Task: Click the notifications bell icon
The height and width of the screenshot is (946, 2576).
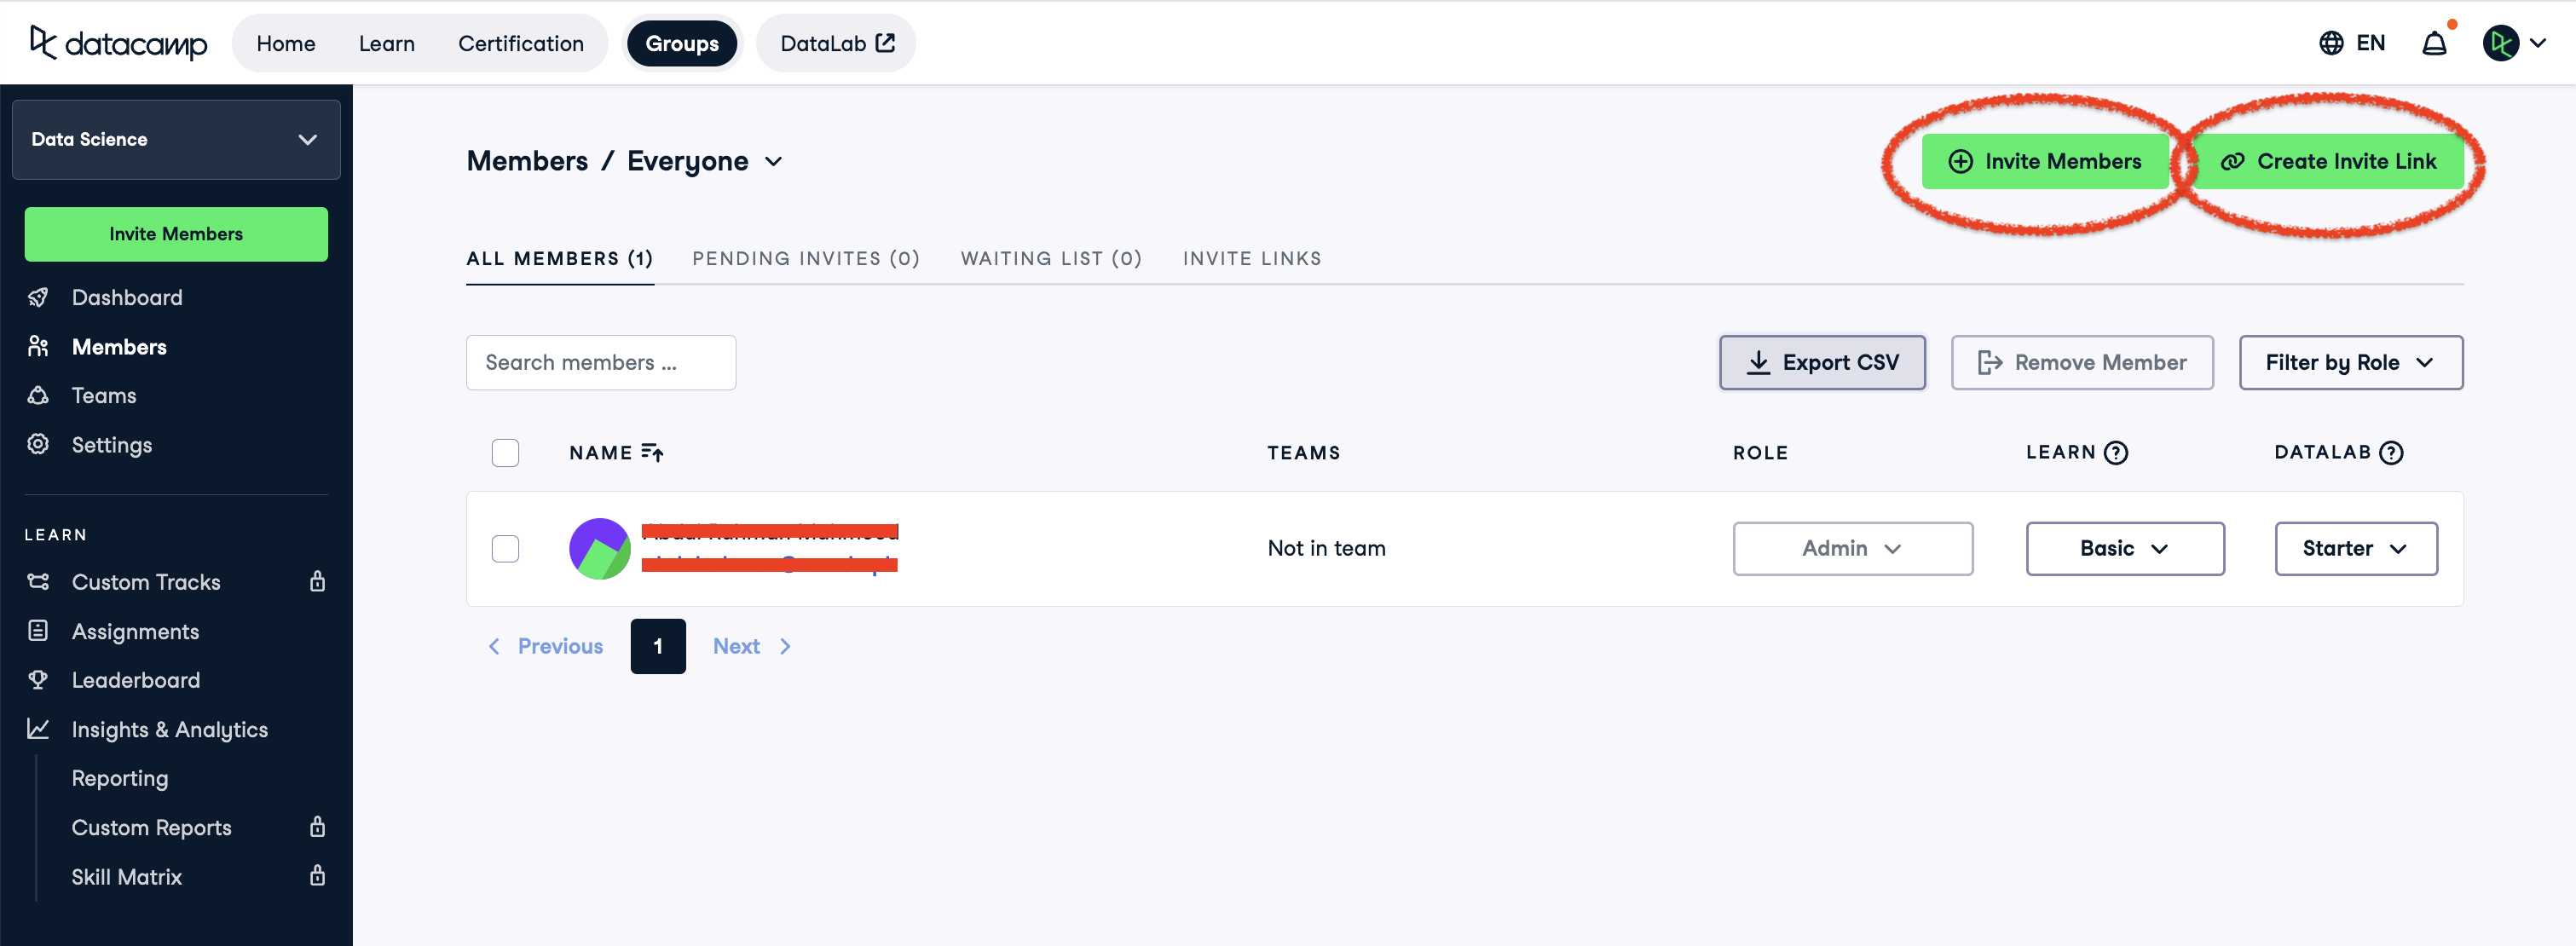Action: point(2434,43)
